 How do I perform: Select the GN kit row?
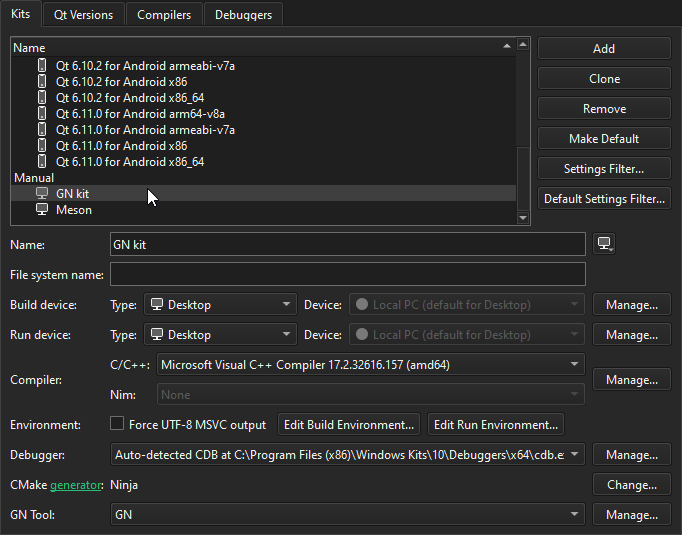pos(264,194)
